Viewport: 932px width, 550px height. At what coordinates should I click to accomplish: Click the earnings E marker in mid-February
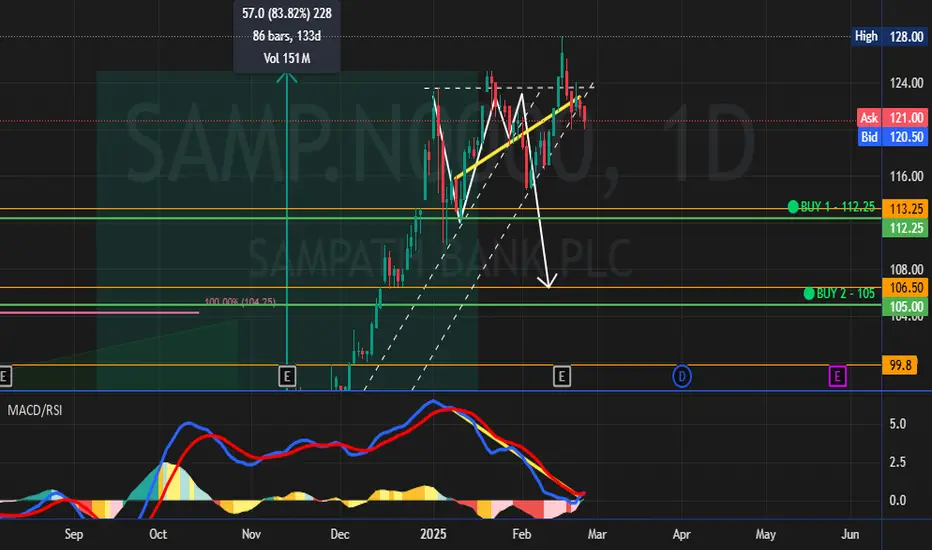point(562,376)
